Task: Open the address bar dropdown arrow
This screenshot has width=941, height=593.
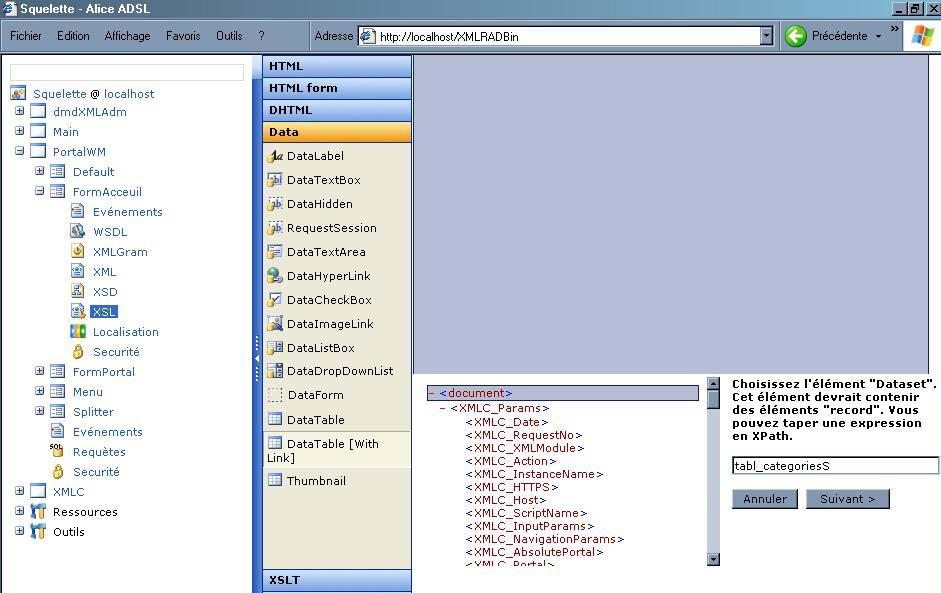Action: (x=766, y=37)
